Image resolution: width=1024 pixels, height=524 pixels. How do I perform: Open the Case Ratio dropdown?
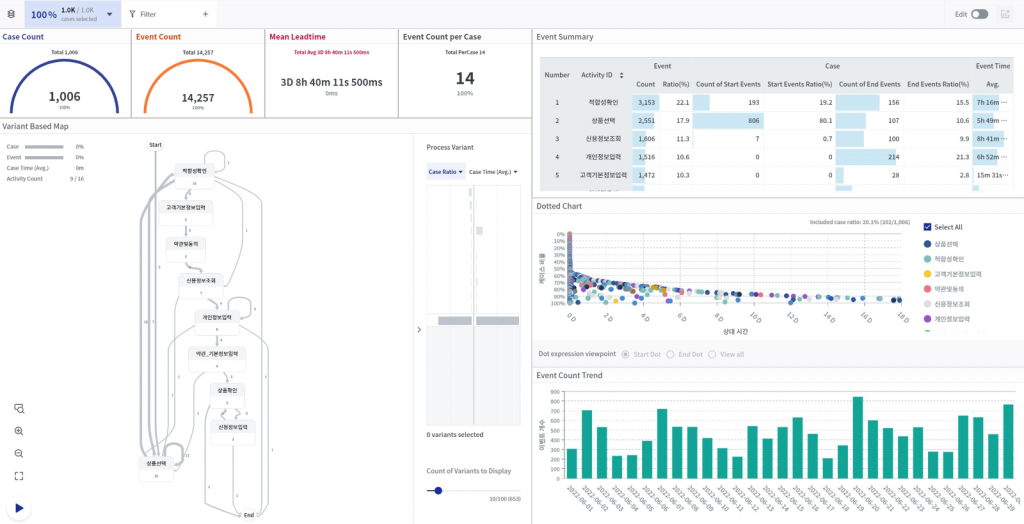[x=445, y=172]
